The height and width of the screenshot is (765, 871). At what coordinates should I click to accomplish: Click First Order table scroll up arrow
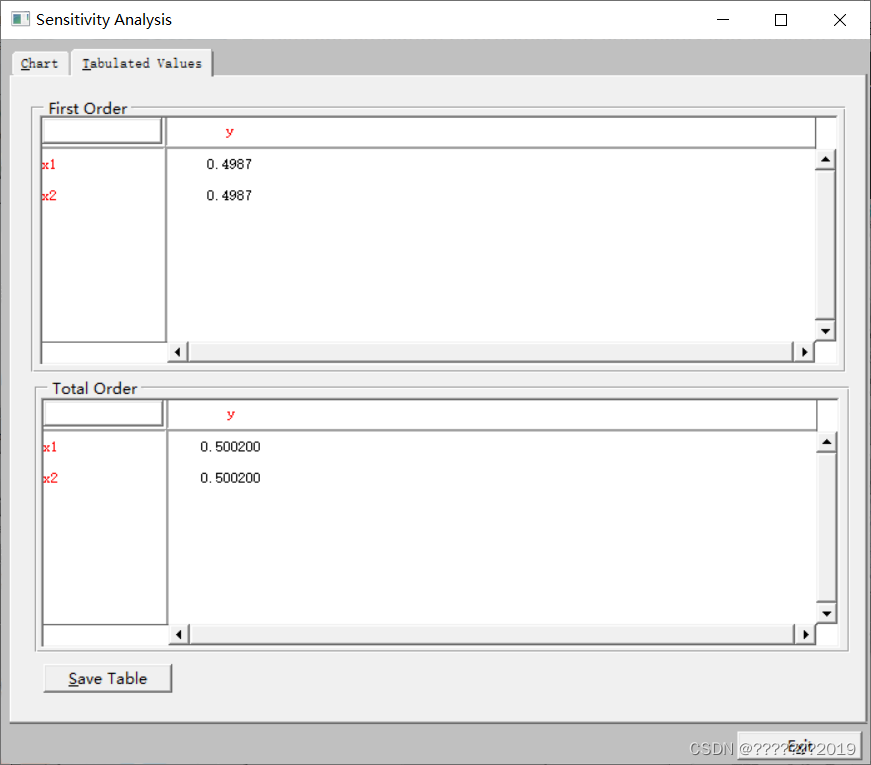tap(825, 160)
